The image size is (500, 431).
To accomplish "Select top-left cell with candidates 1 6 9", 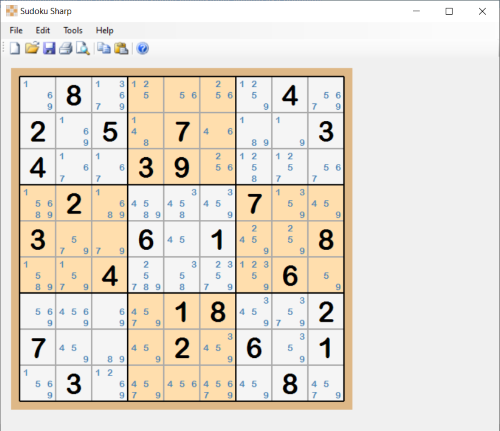I will click(38, 95).
